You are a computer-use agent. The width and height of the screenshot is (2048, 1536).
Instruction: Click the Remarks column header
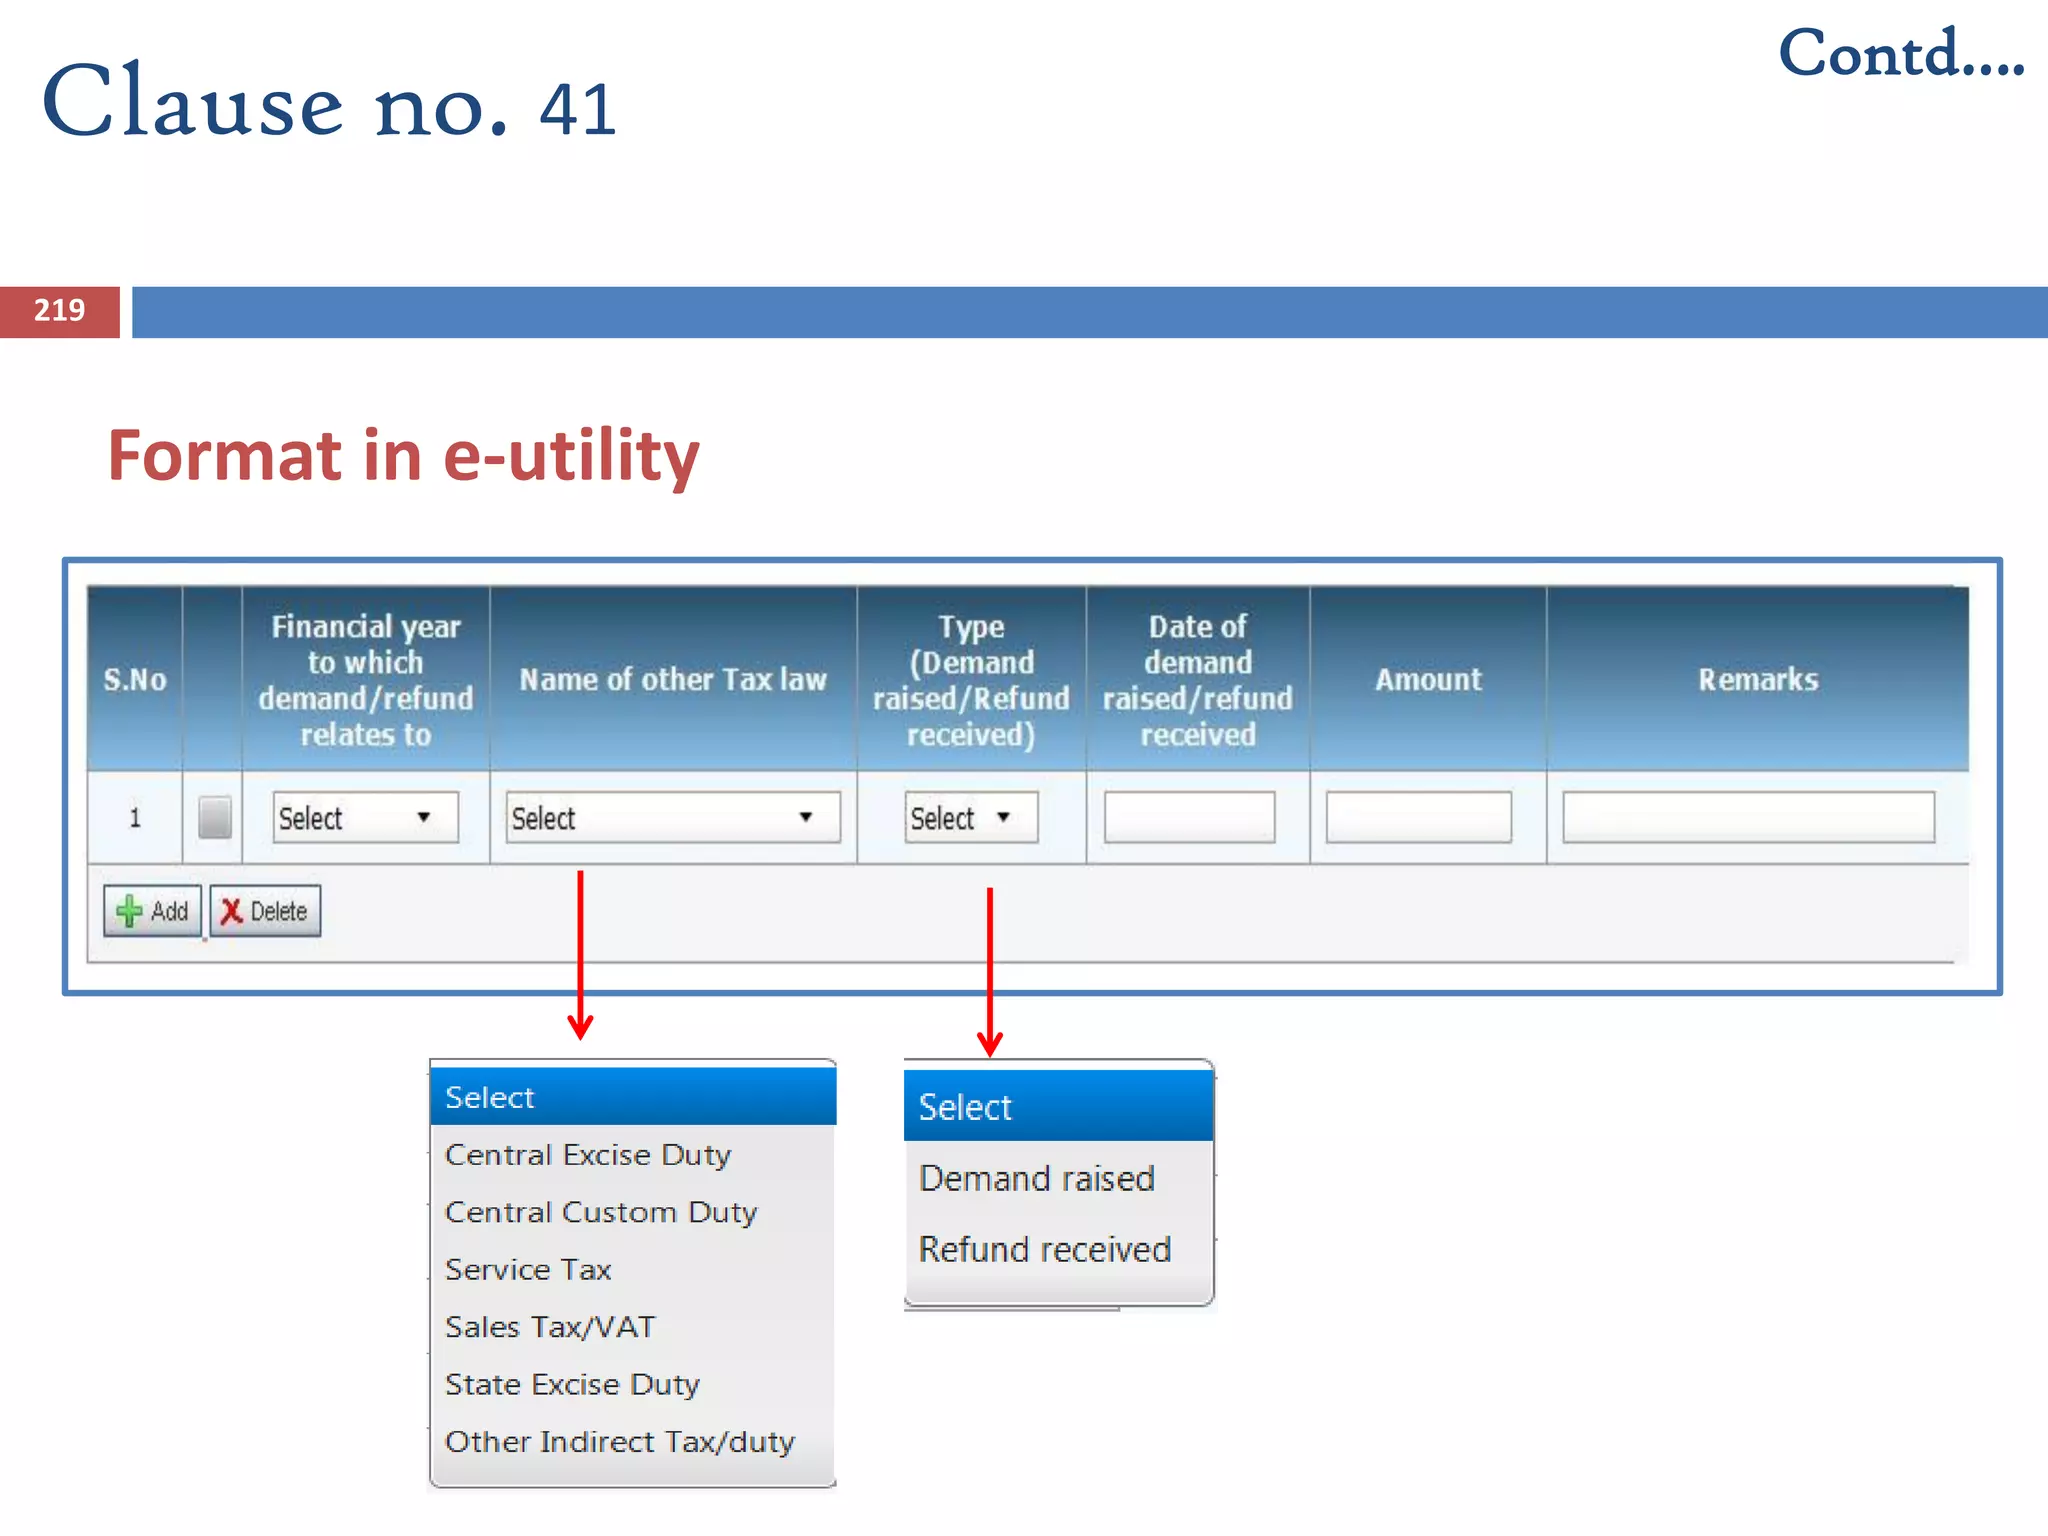pos(1758,679)
